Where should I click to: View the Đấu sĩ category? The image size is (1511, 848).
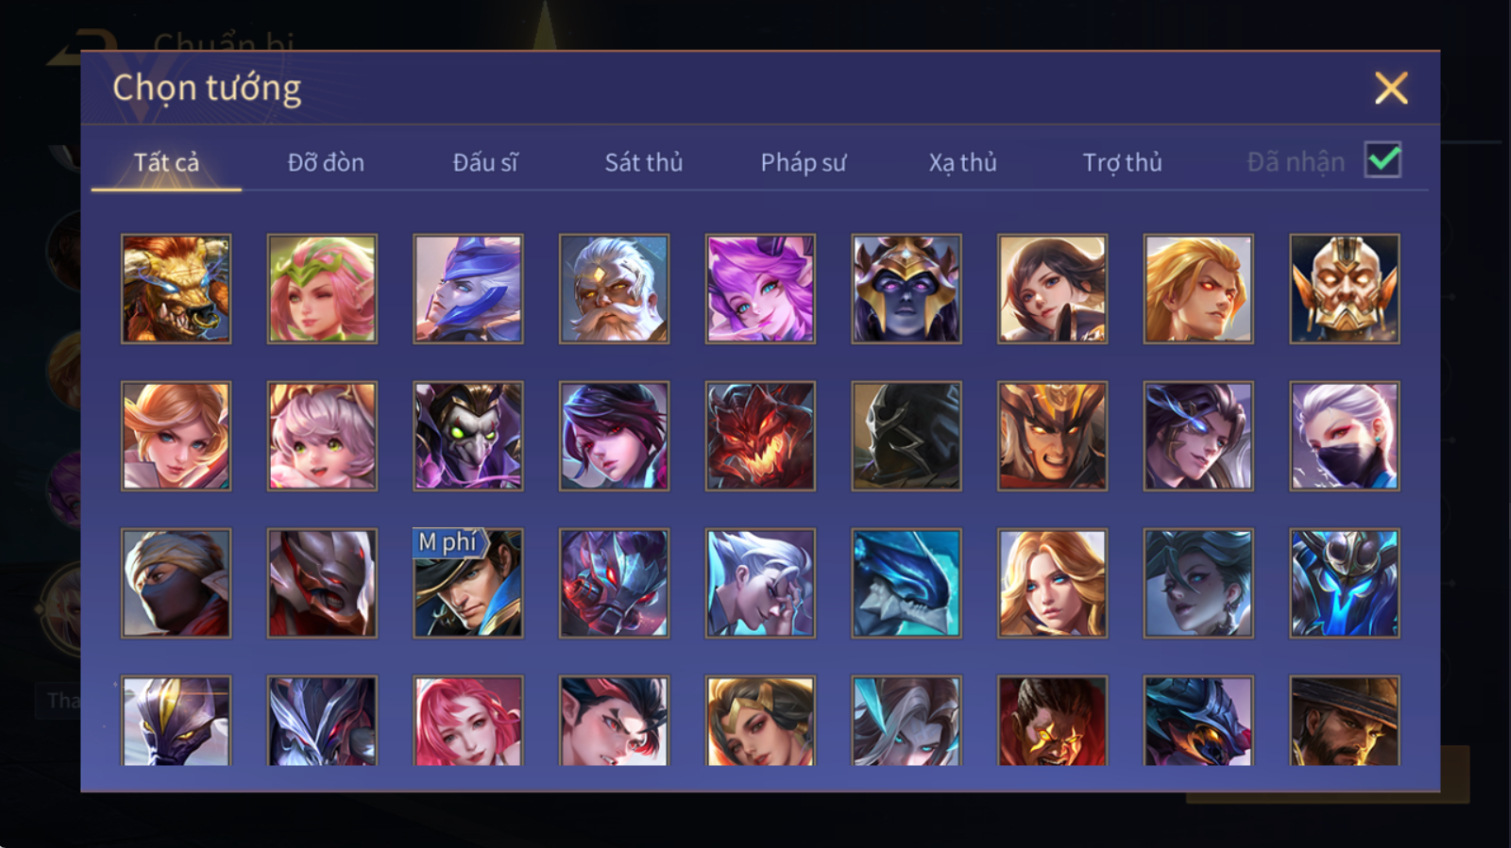coord(485,162)
